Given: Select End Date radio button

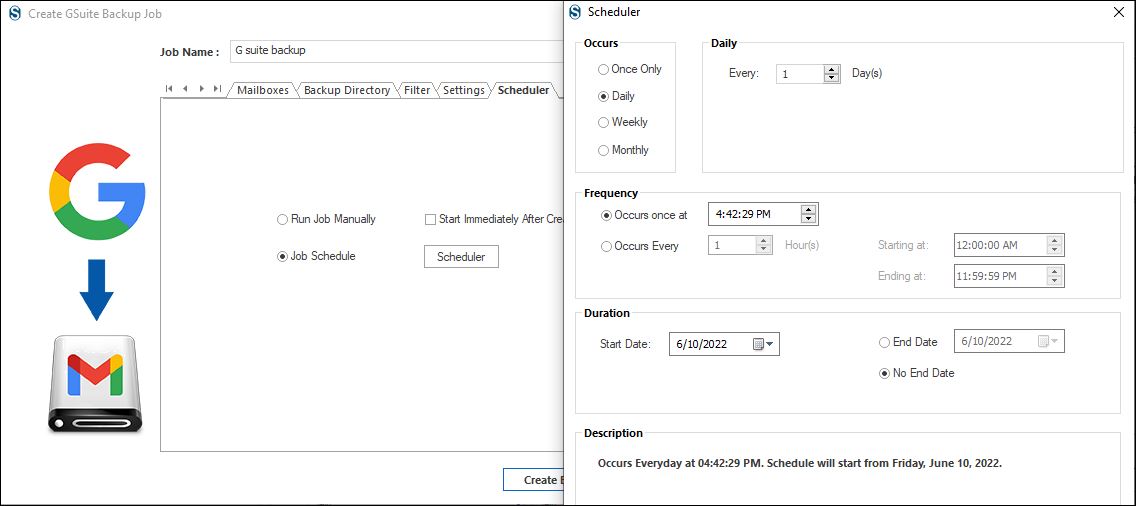Looking at the screenshot, I should coord(908,342).
